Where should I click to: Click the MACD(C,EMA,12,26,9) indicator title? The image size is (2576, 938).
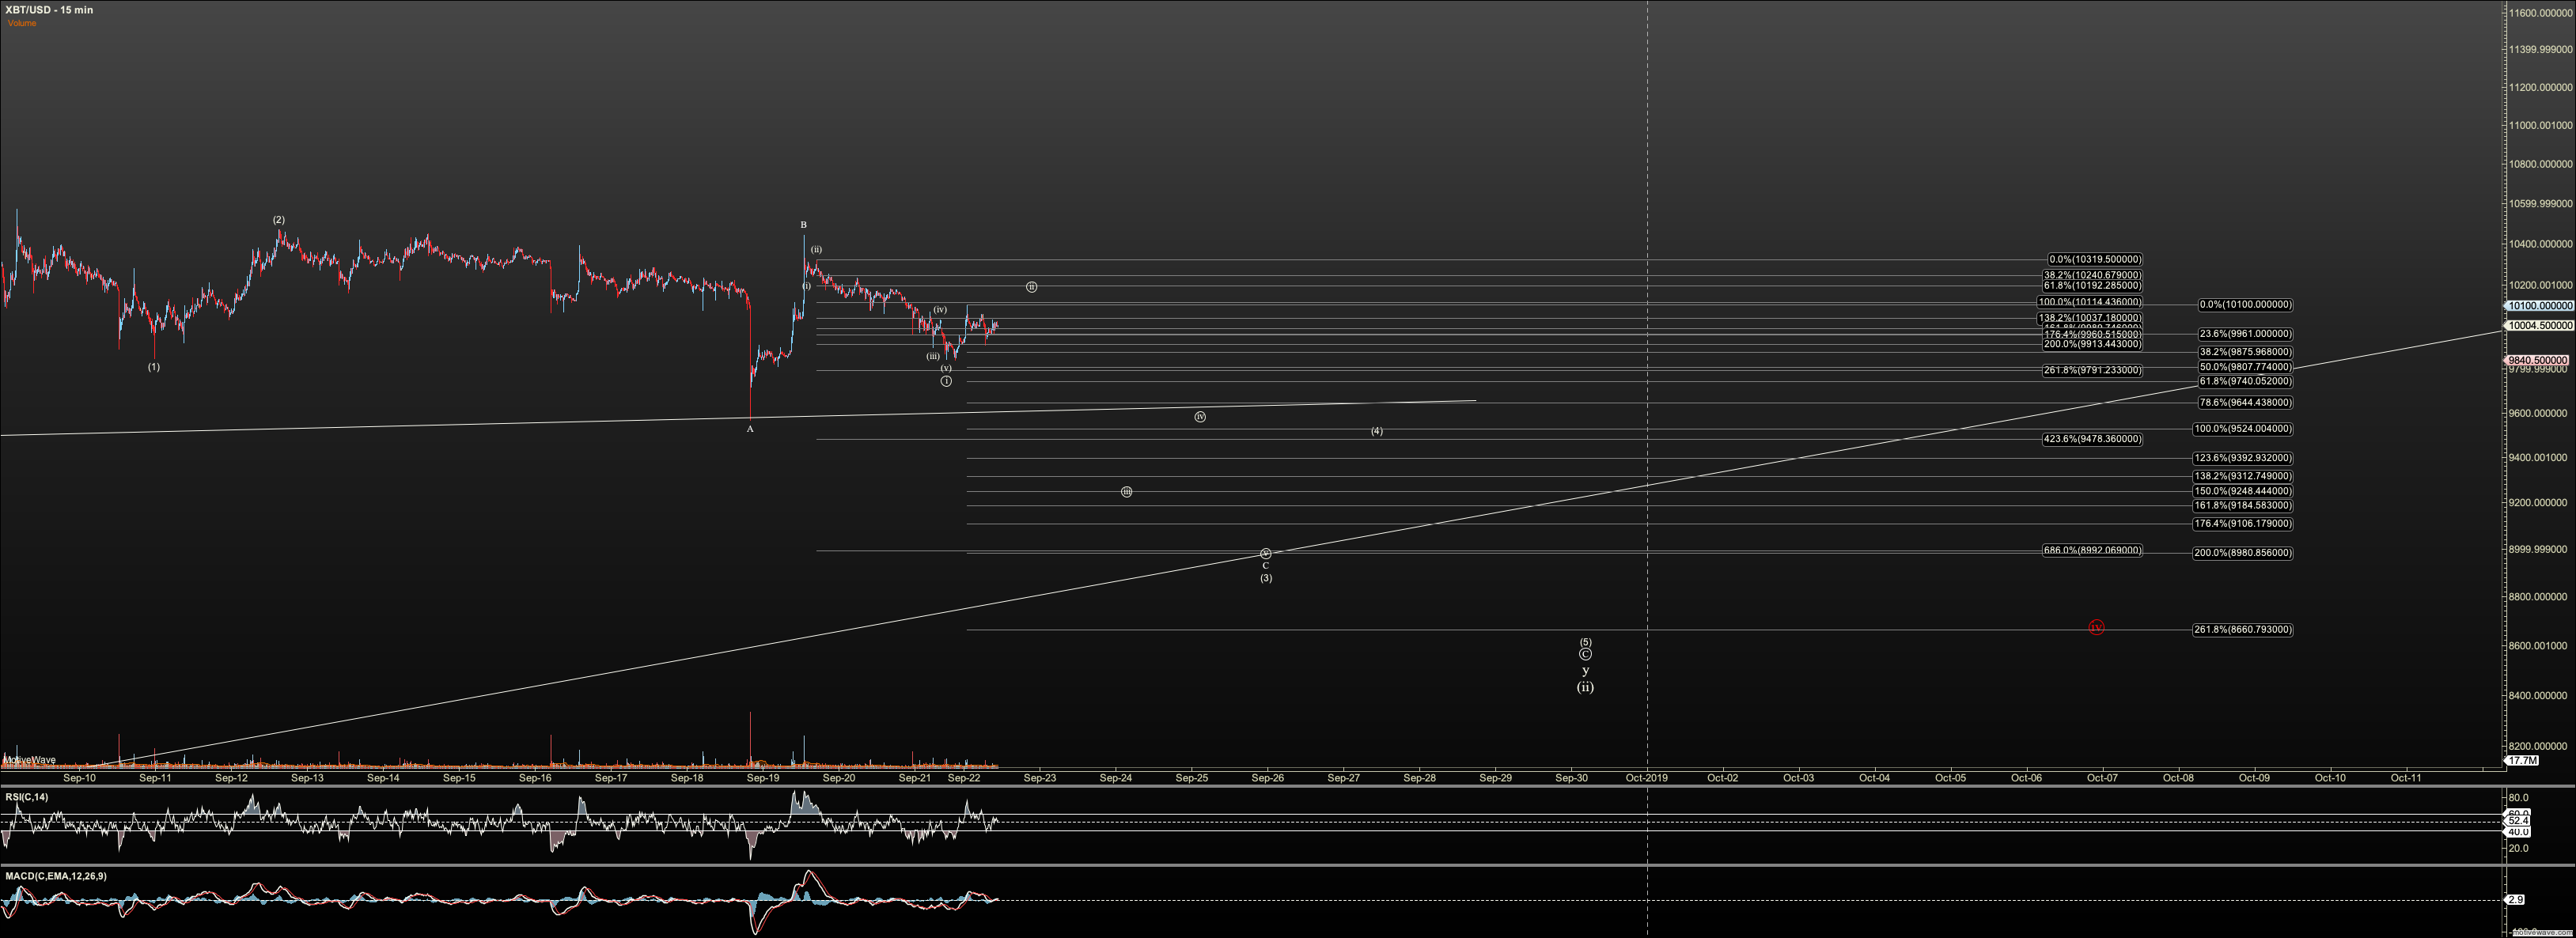[x=56, y=876]
